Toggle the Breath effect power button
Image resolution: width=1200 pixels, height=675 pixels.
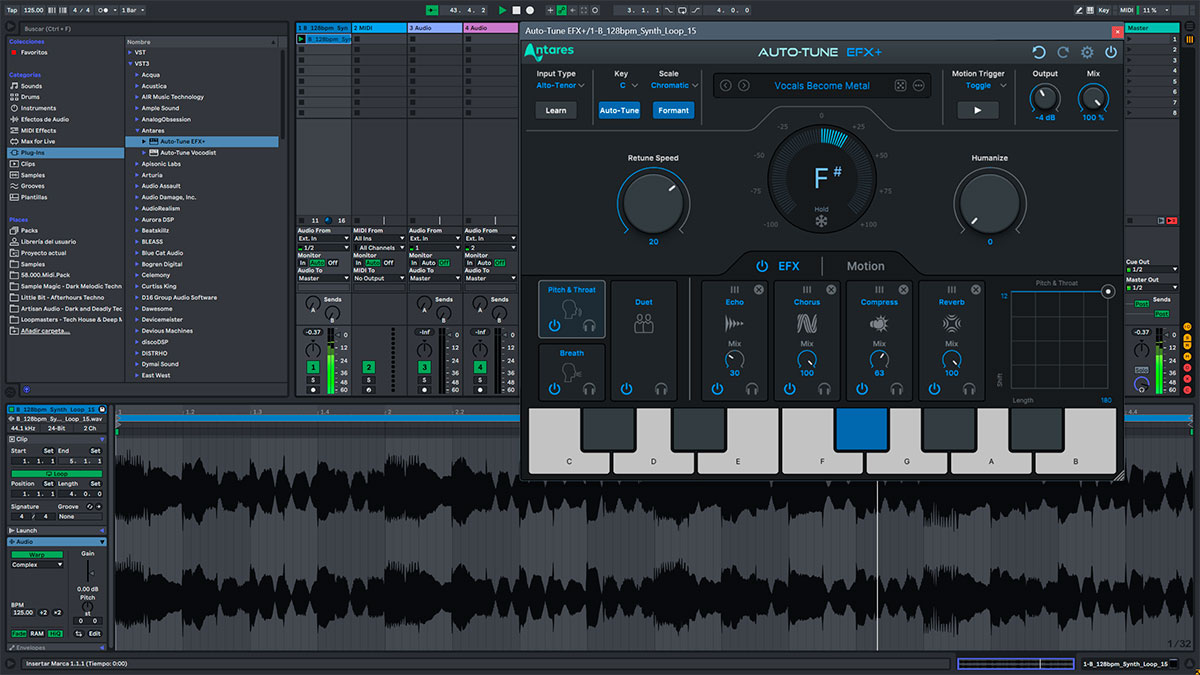click(x=554, y=389)
